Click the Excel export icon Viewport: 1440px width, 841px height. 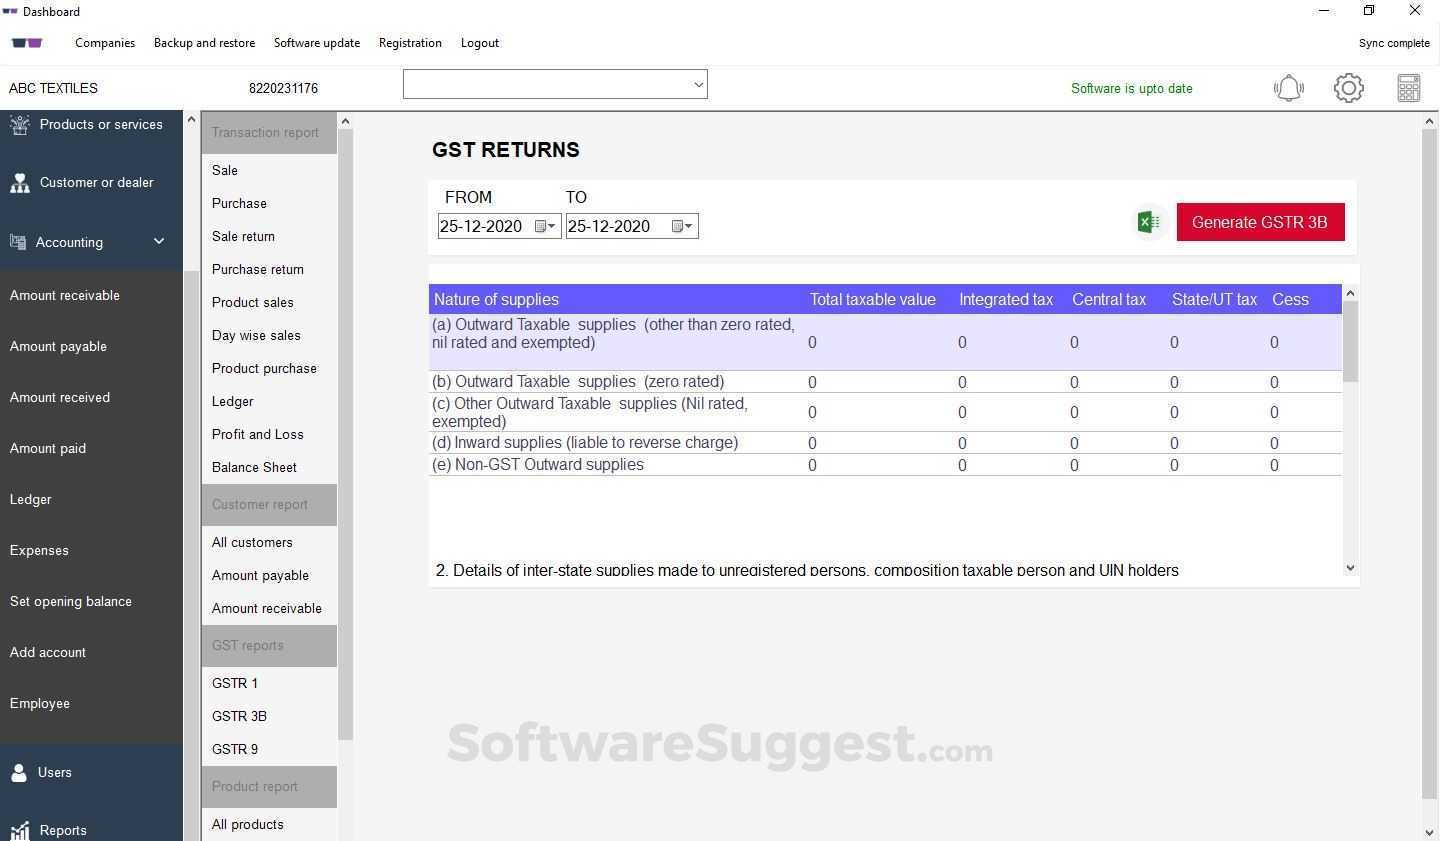coord(1148,222)
